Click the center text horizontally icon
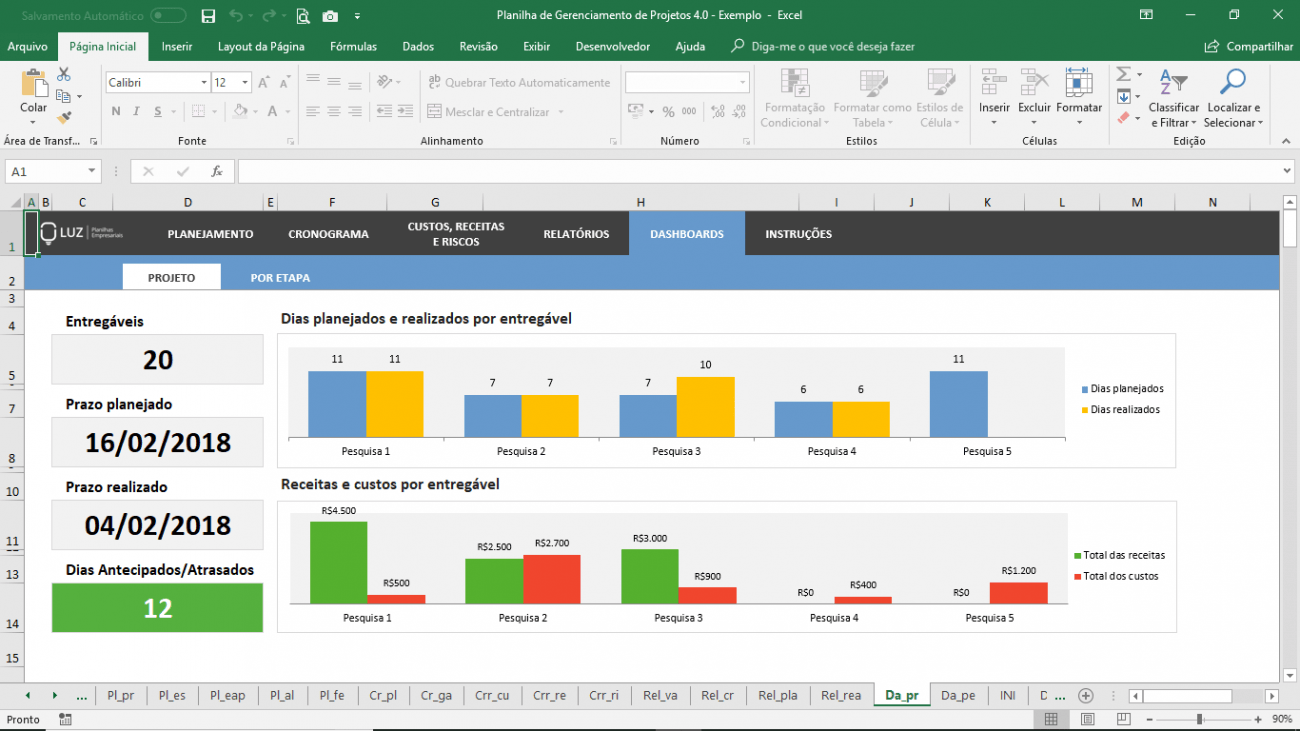 click(x=334, y=112)
